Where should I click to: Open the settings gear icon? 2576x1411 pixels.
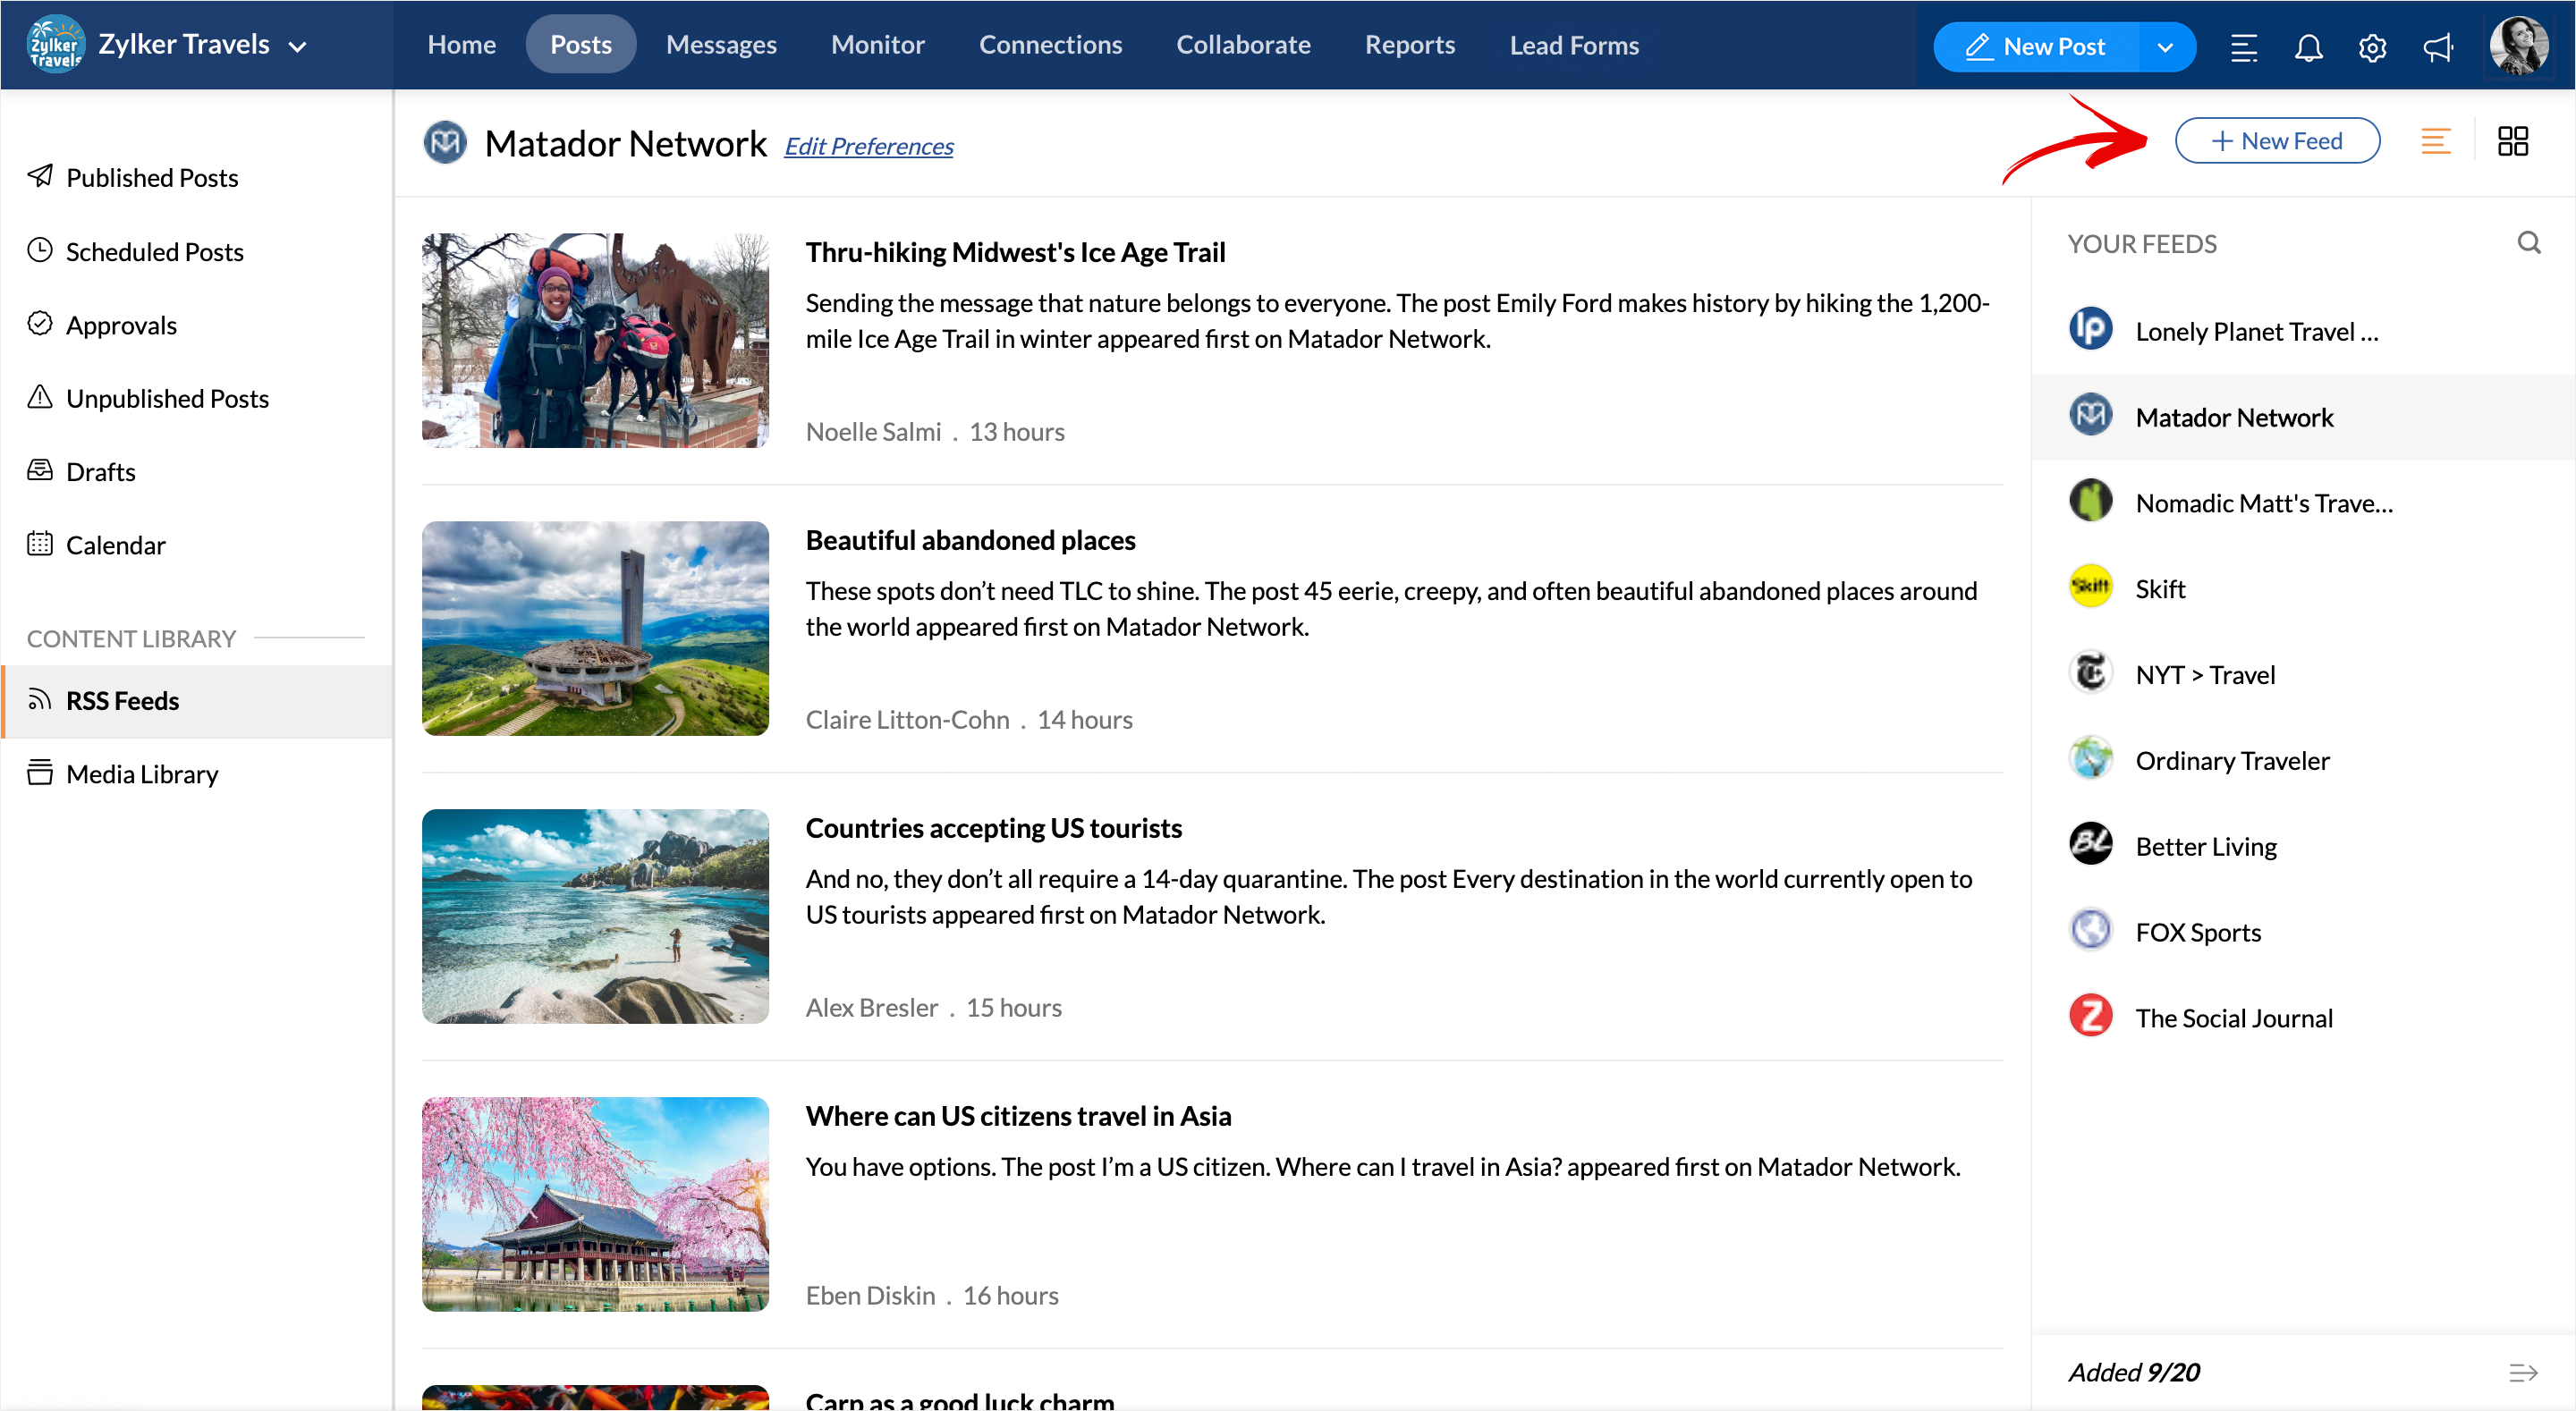tap(2372, 47)
